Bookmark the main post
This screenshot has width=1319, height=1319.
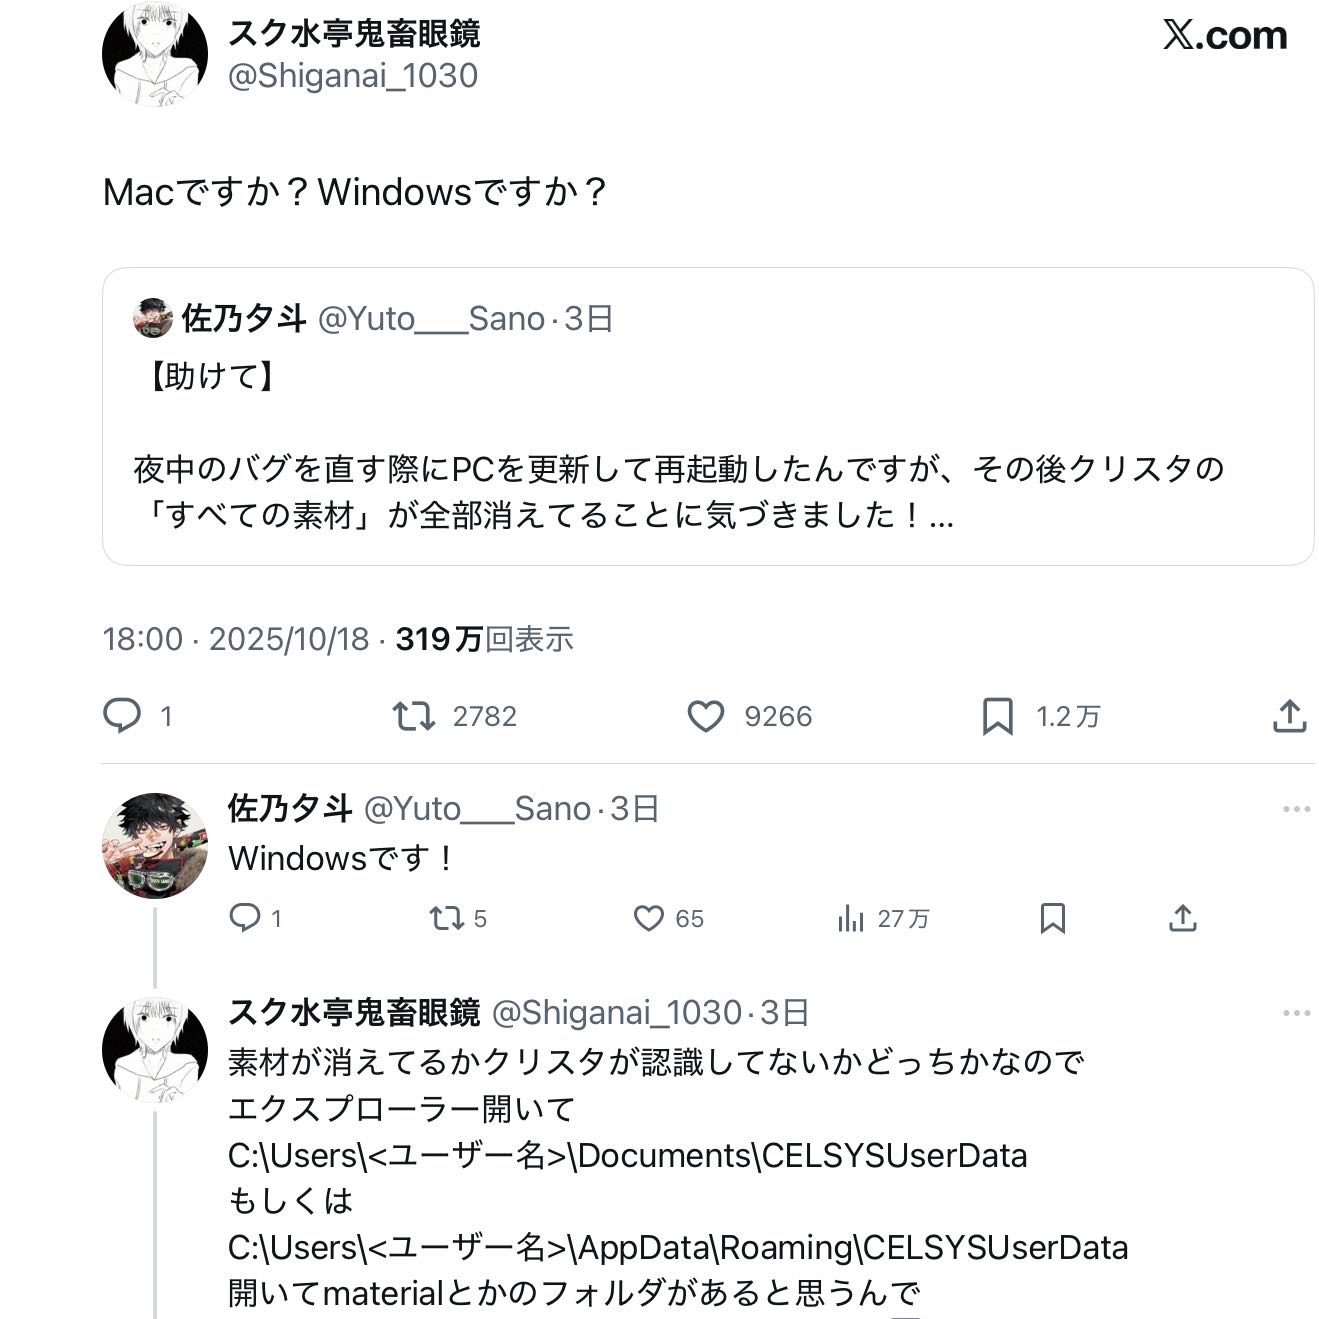tap(997, 716)
